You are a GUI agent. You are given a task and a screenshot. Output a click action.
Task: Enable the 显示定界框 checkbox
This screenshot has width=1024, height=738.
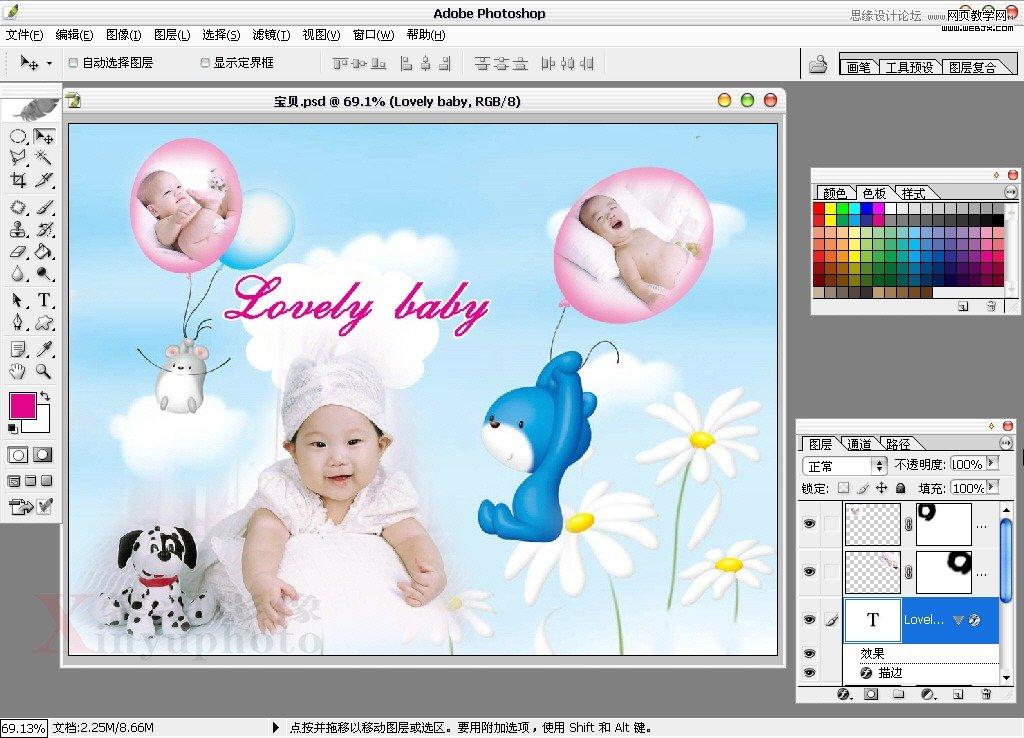coord(204,62)
